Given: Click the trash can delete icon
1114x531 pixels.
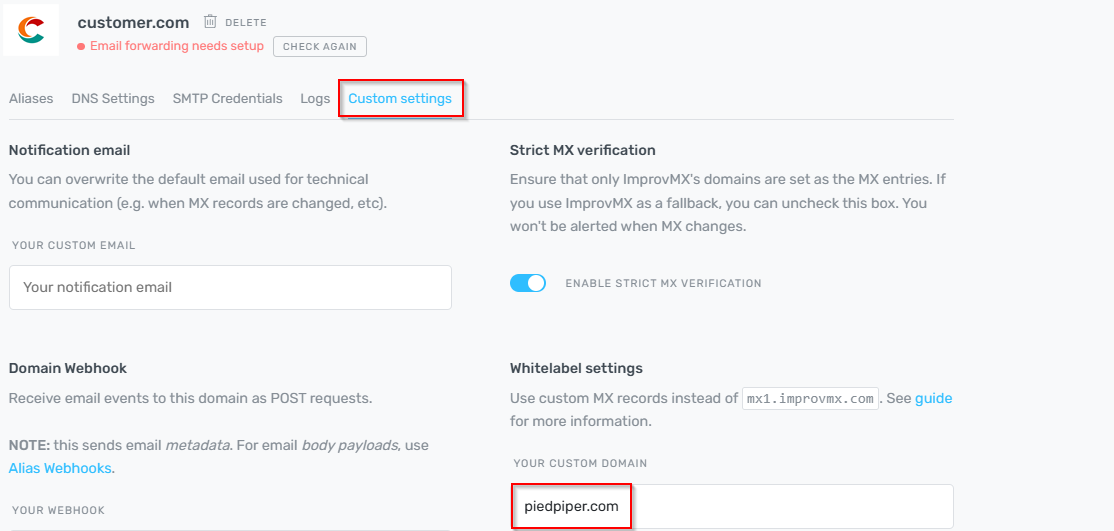Looking at the screenshot, I should pos(210,22).
